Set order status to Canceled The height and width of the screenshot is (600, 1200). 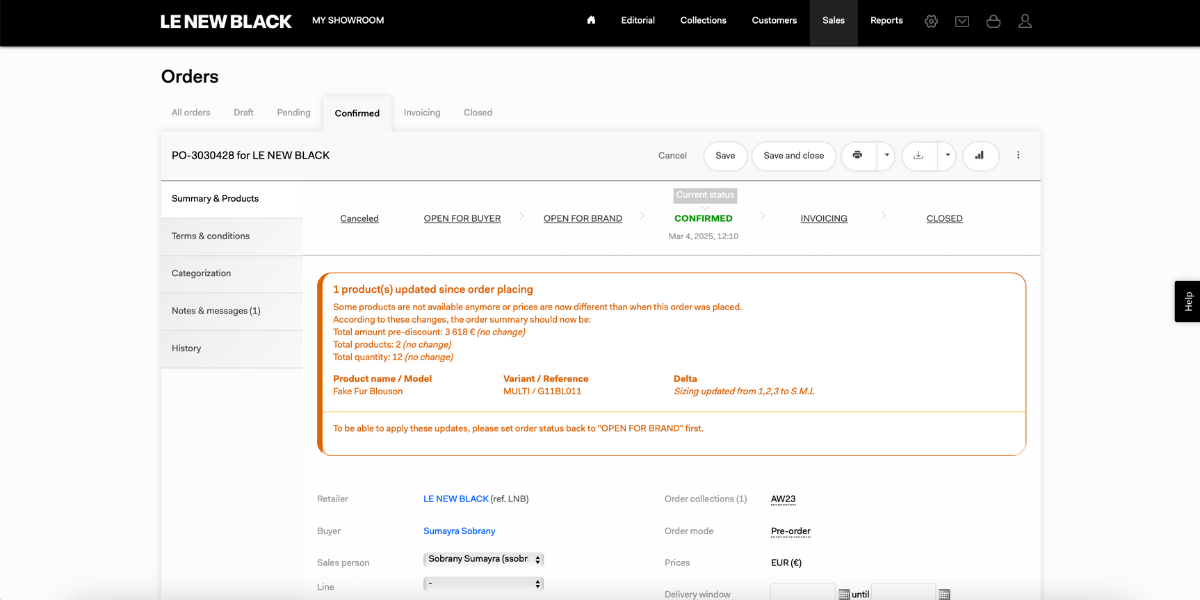pyautogui.click(x=359, y=219)
